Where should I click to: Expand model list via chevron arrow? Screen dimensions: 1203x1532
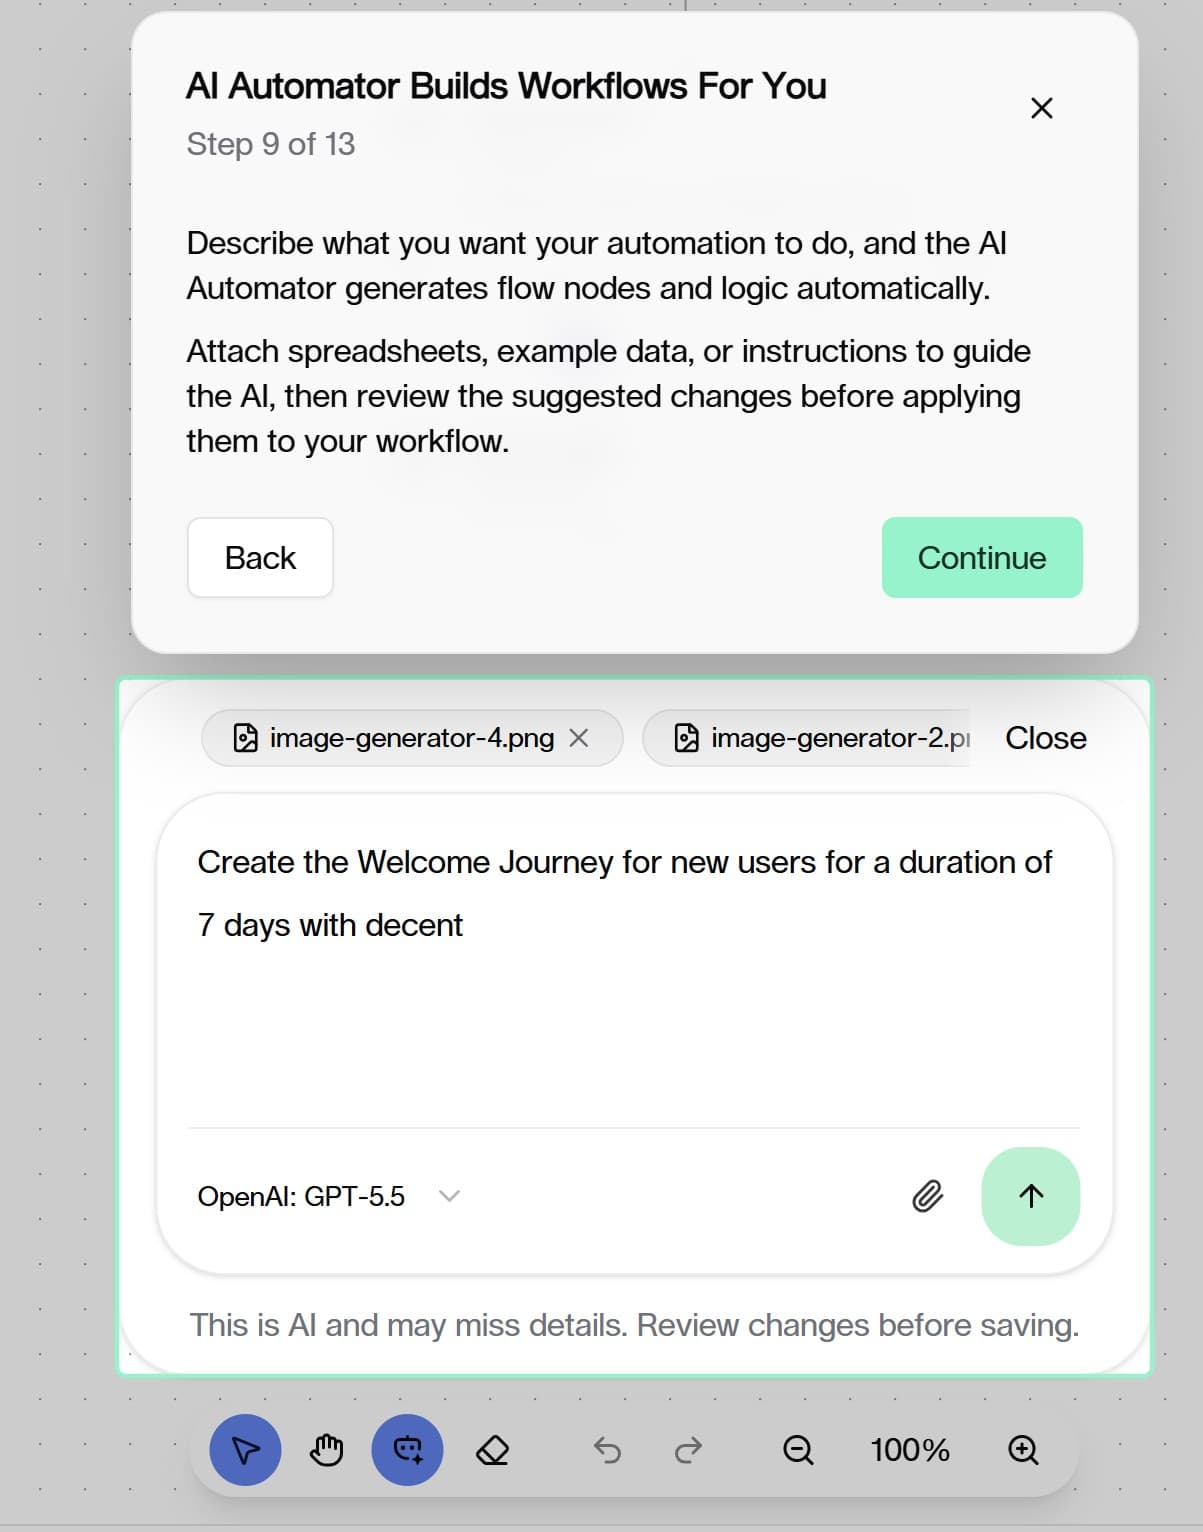coord(450,1196)
